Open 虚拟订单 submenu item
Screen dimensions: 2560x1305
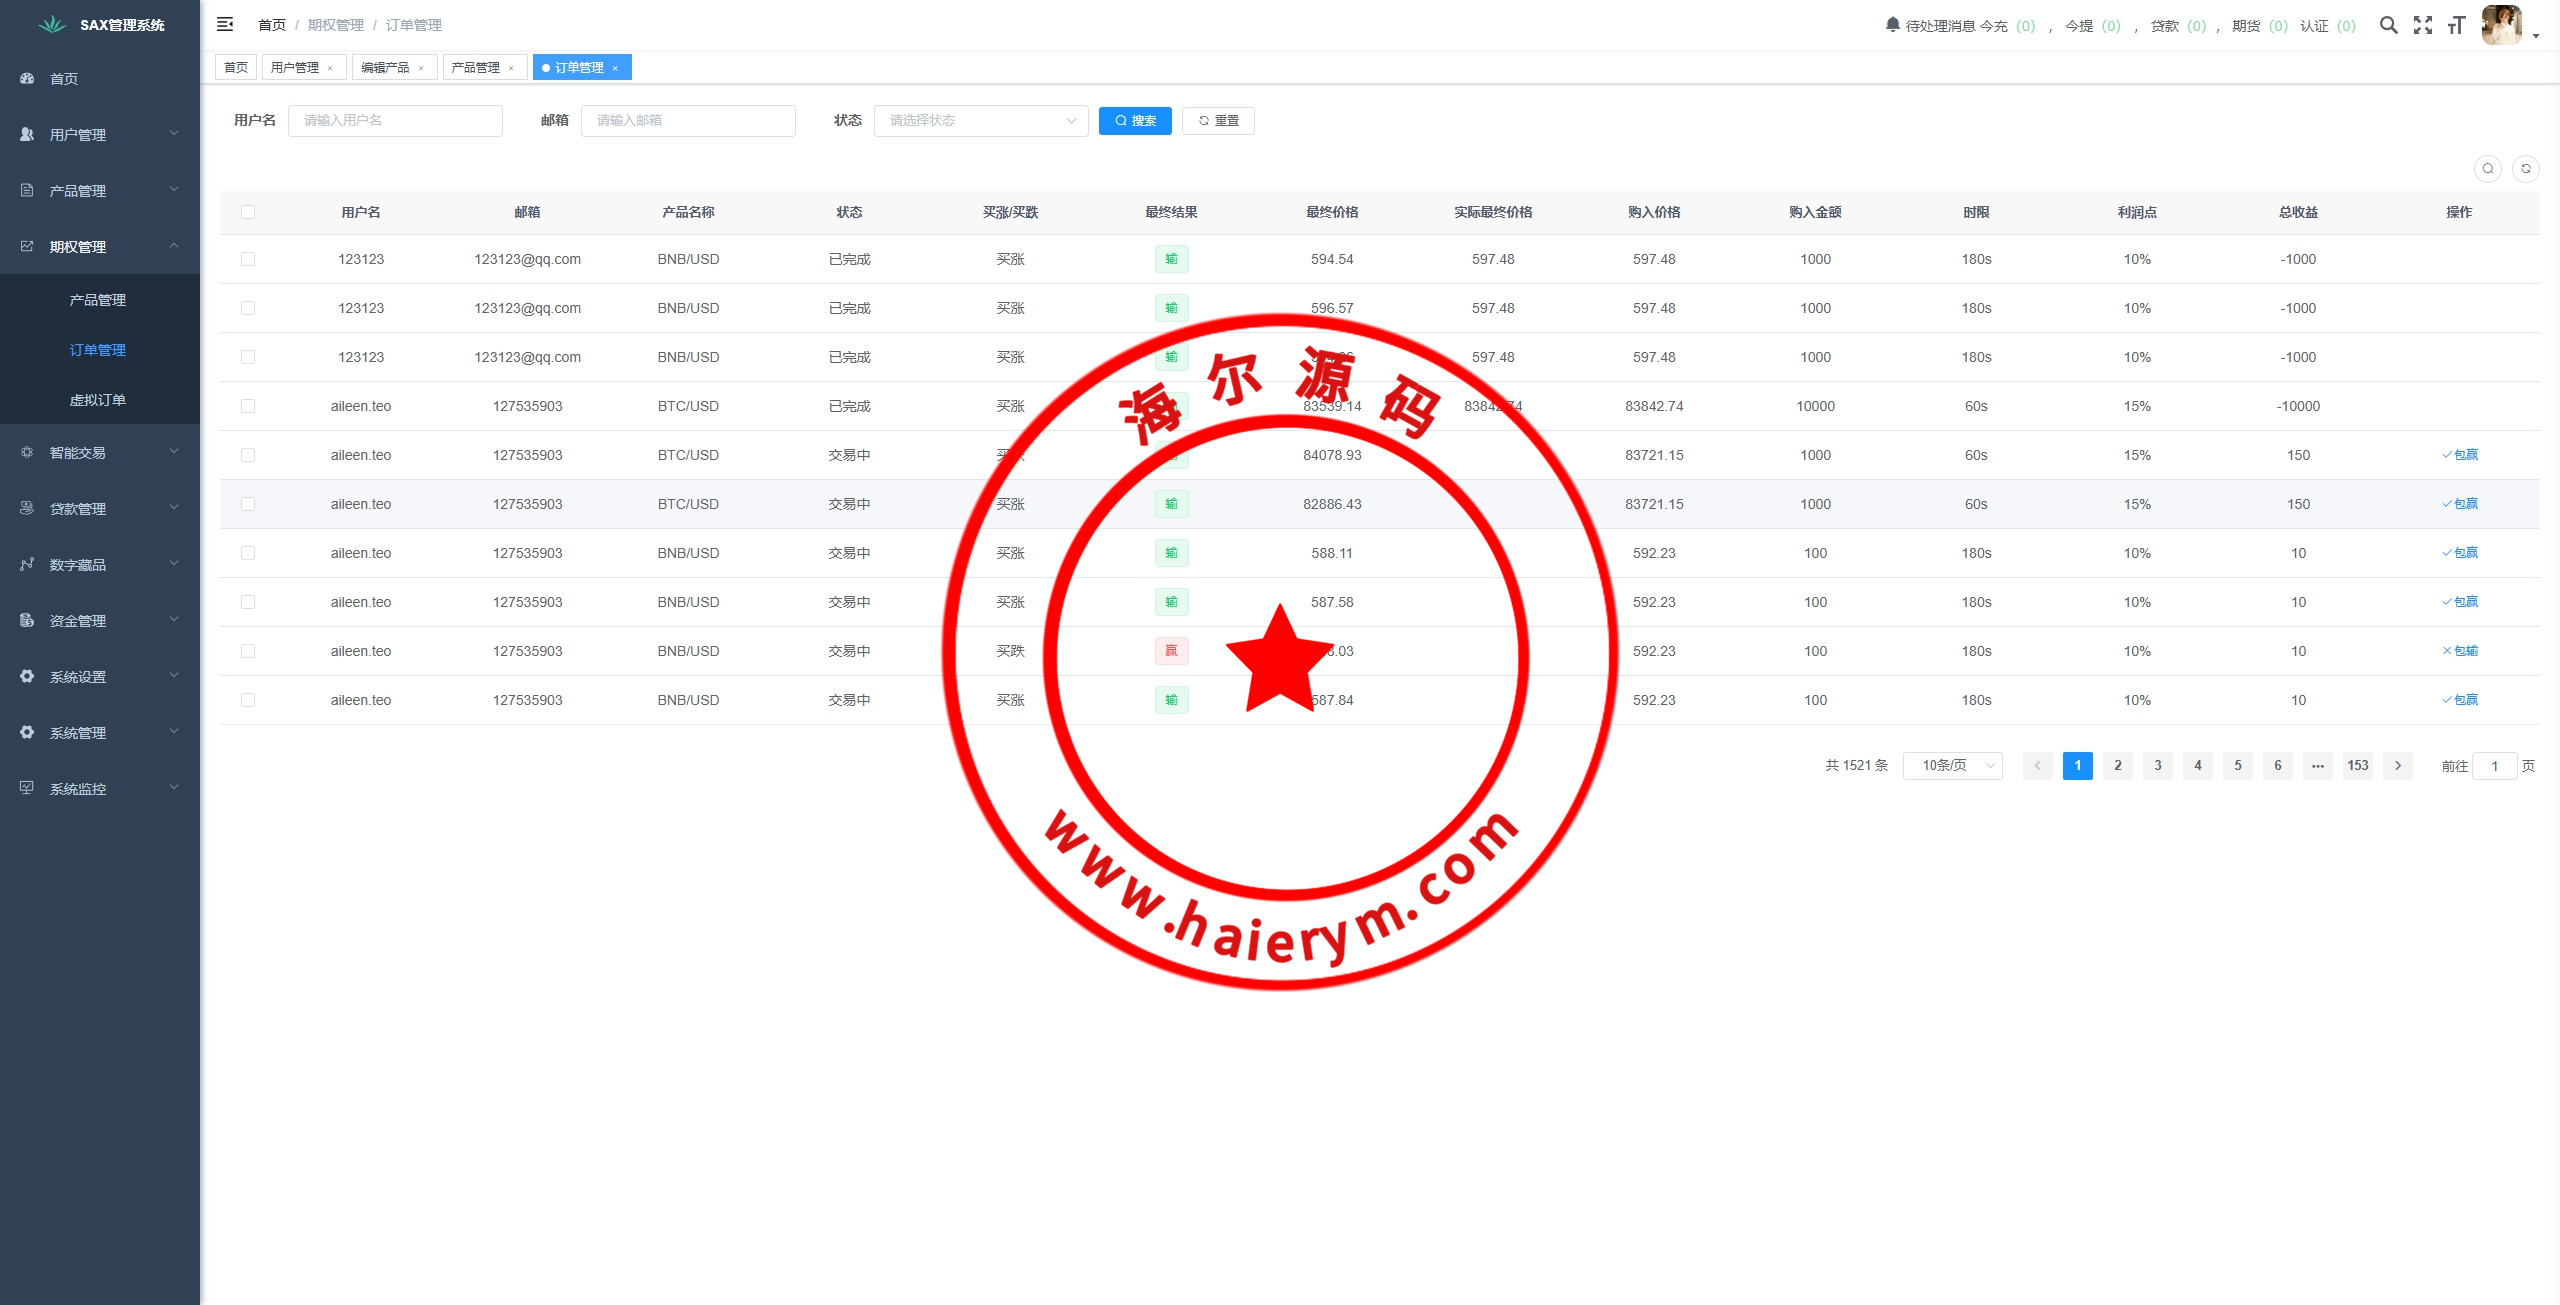click(97, 400)
